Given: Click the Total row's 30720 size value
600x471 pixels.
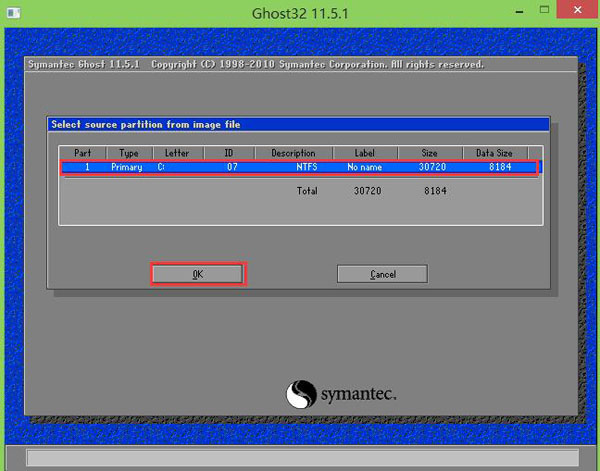Looking at the screenshot, I should tap(367, 191).
